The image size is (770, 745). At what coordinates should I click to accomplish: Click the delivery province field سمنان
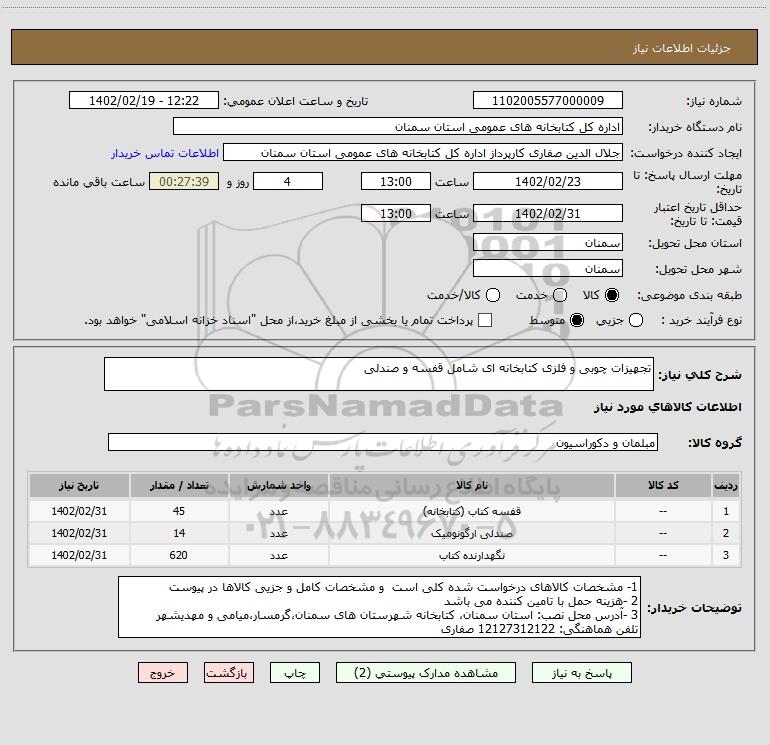pyautogui.click(x=548, y=243)
